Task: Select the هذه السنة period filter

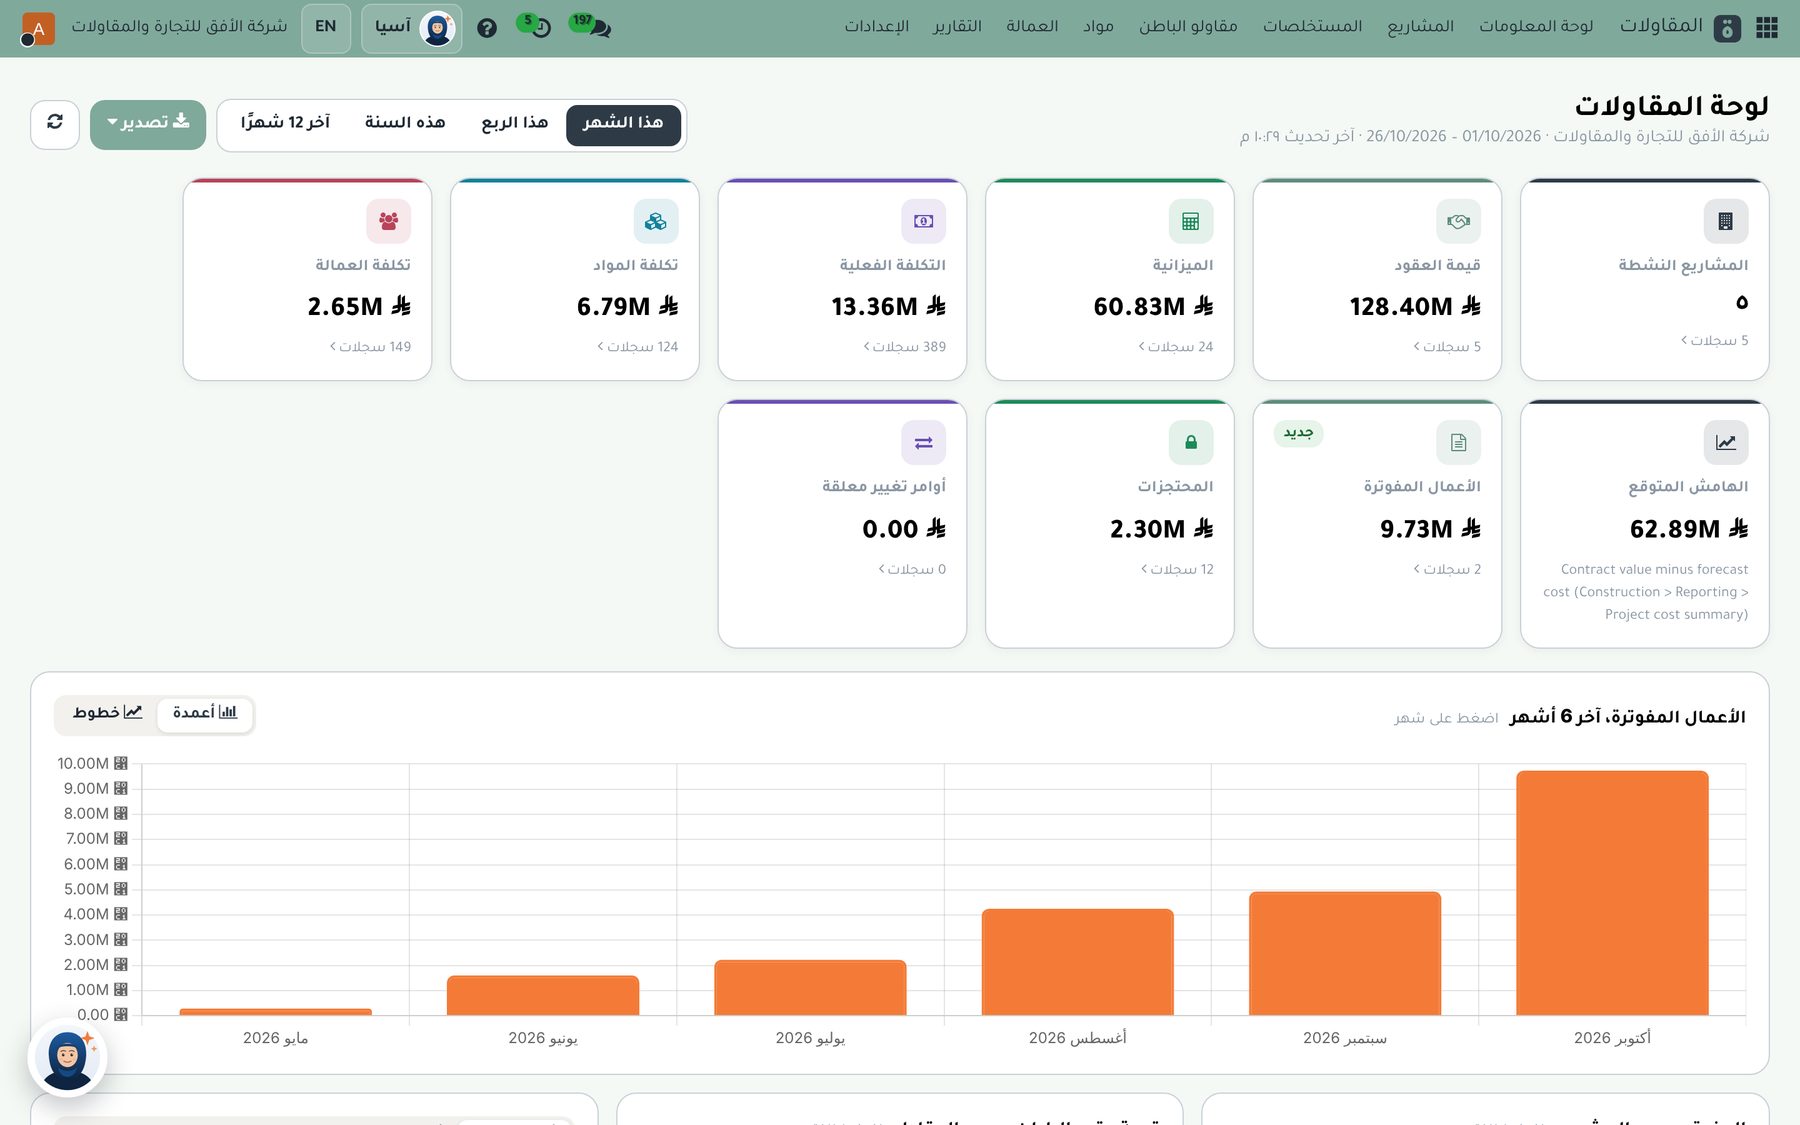Action: coord(405,125)
